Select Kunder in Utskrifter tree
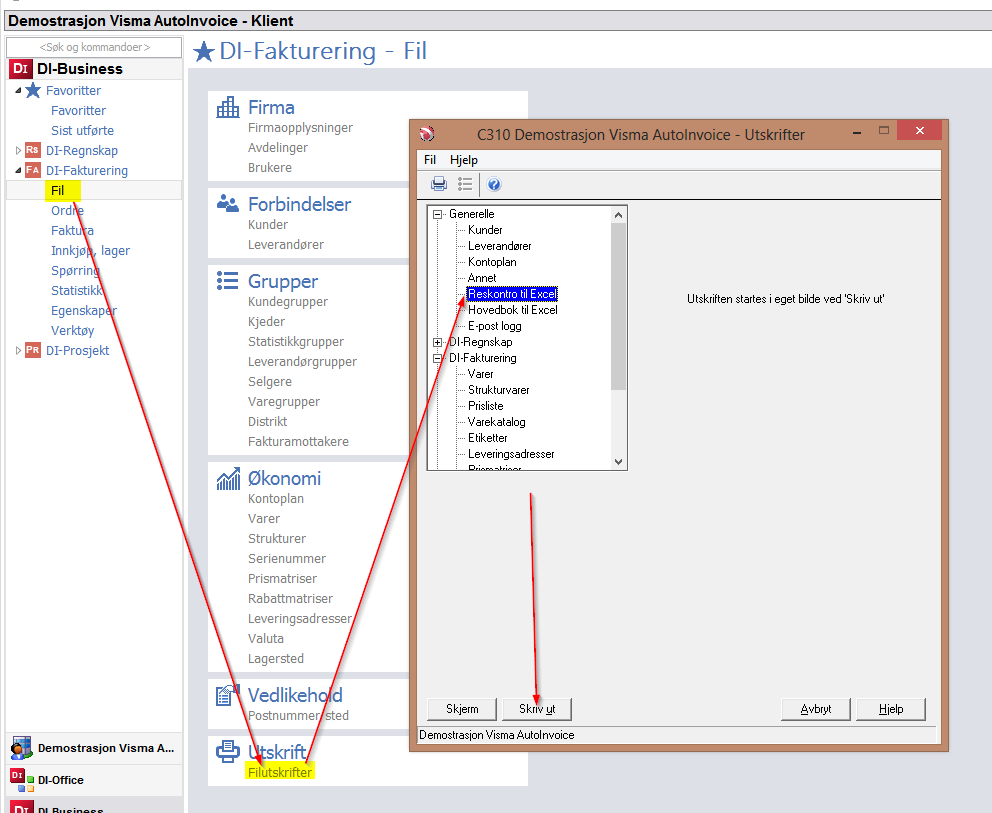992x813 pixels. coord(485,230)
